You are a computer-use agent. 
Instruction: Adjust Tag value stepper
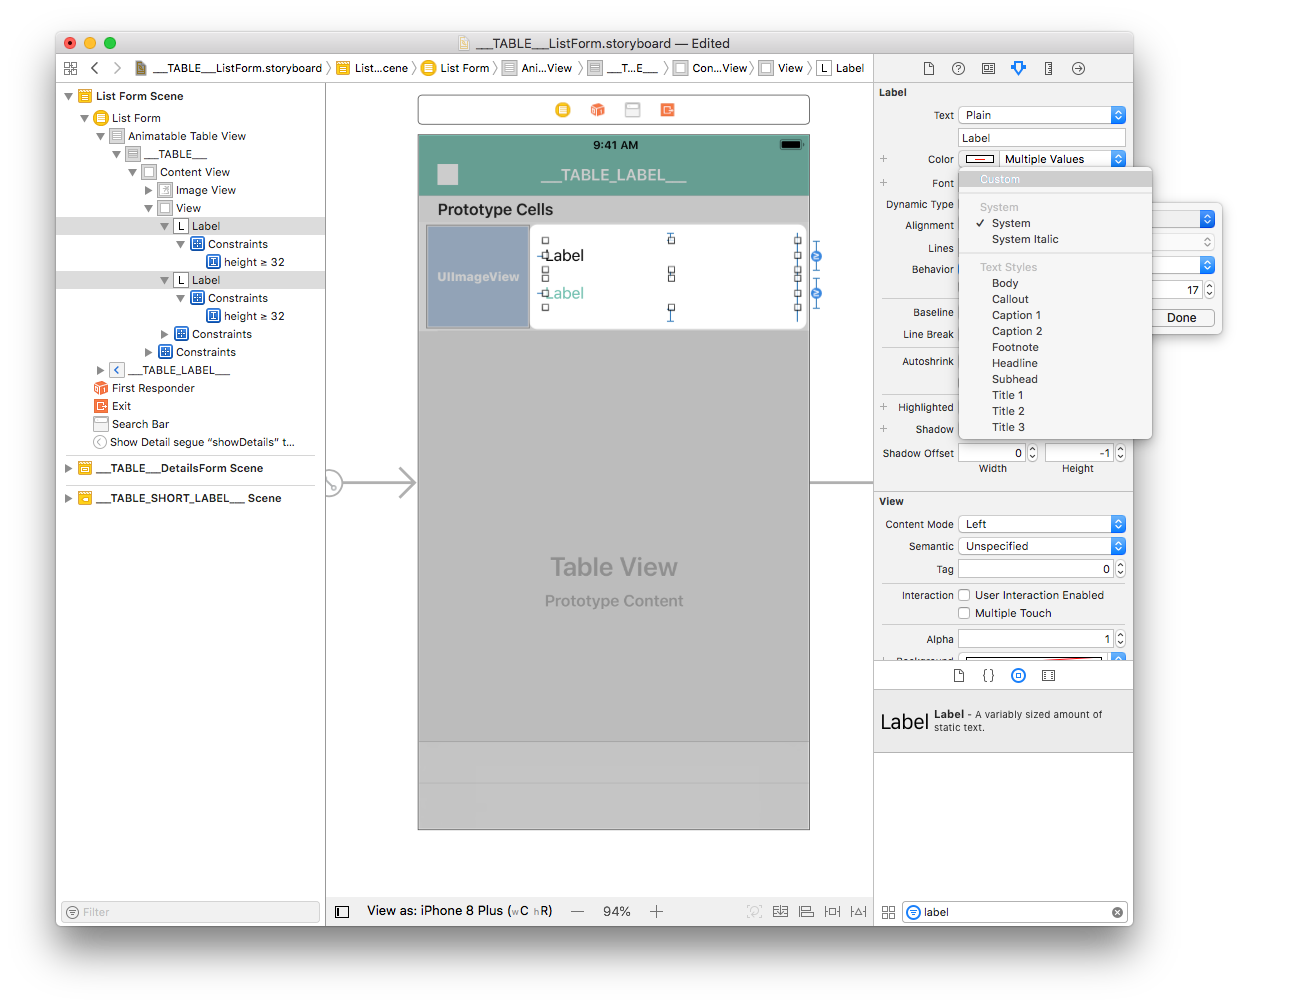click(1120, 569)
